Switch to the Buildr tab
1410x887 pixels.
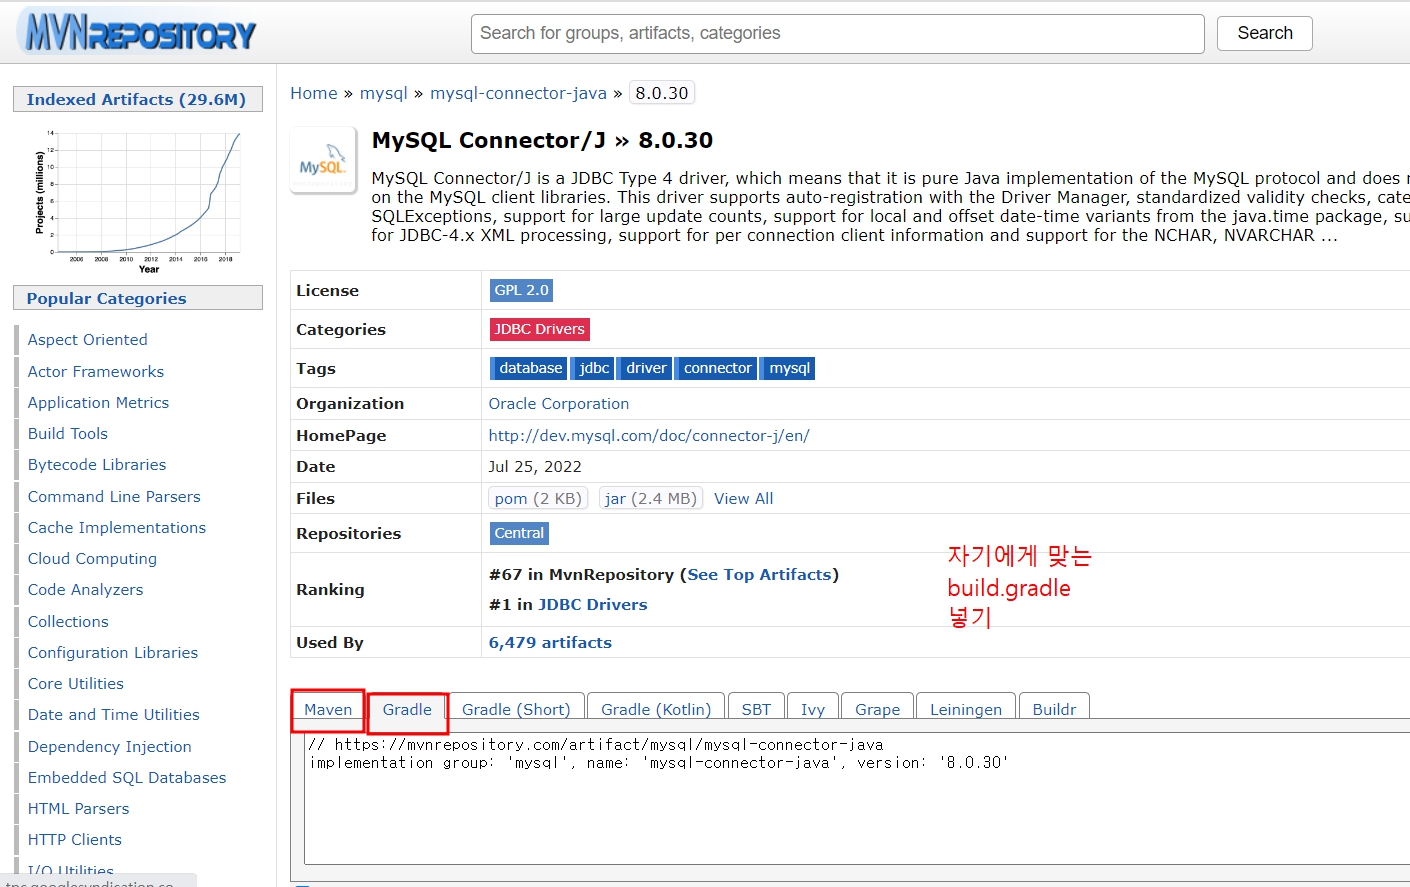coord(1054,709)
